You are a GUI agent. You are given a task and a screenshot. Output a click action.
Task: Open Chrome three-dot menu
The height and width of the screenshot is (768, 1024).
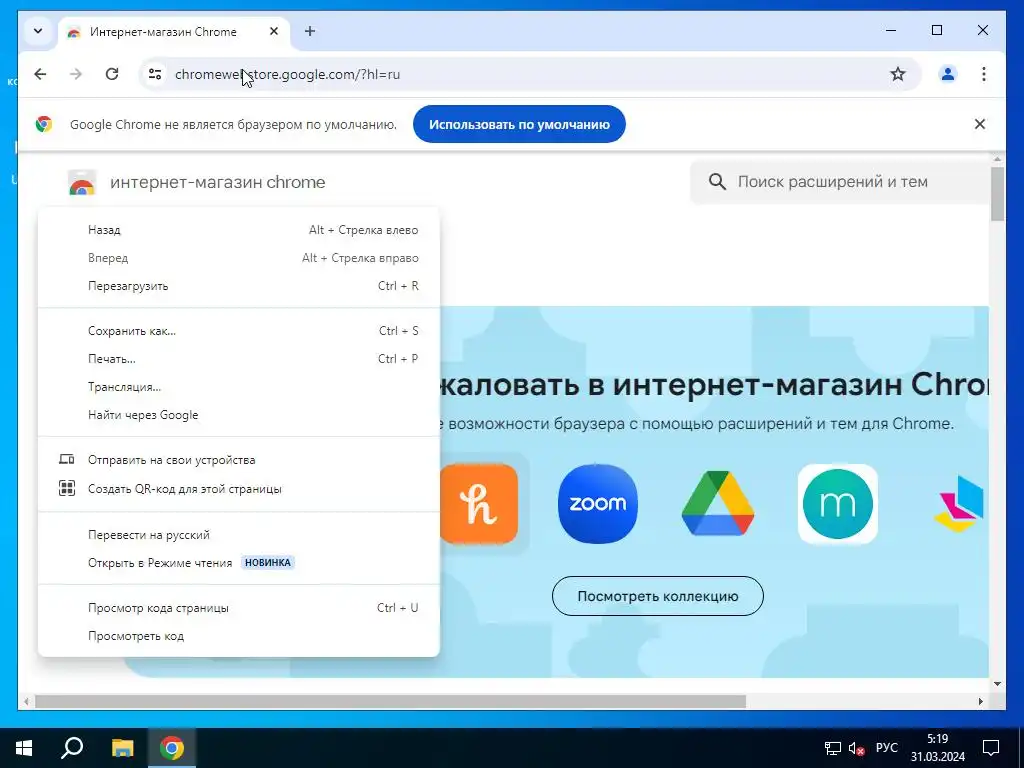coord(984,74)
